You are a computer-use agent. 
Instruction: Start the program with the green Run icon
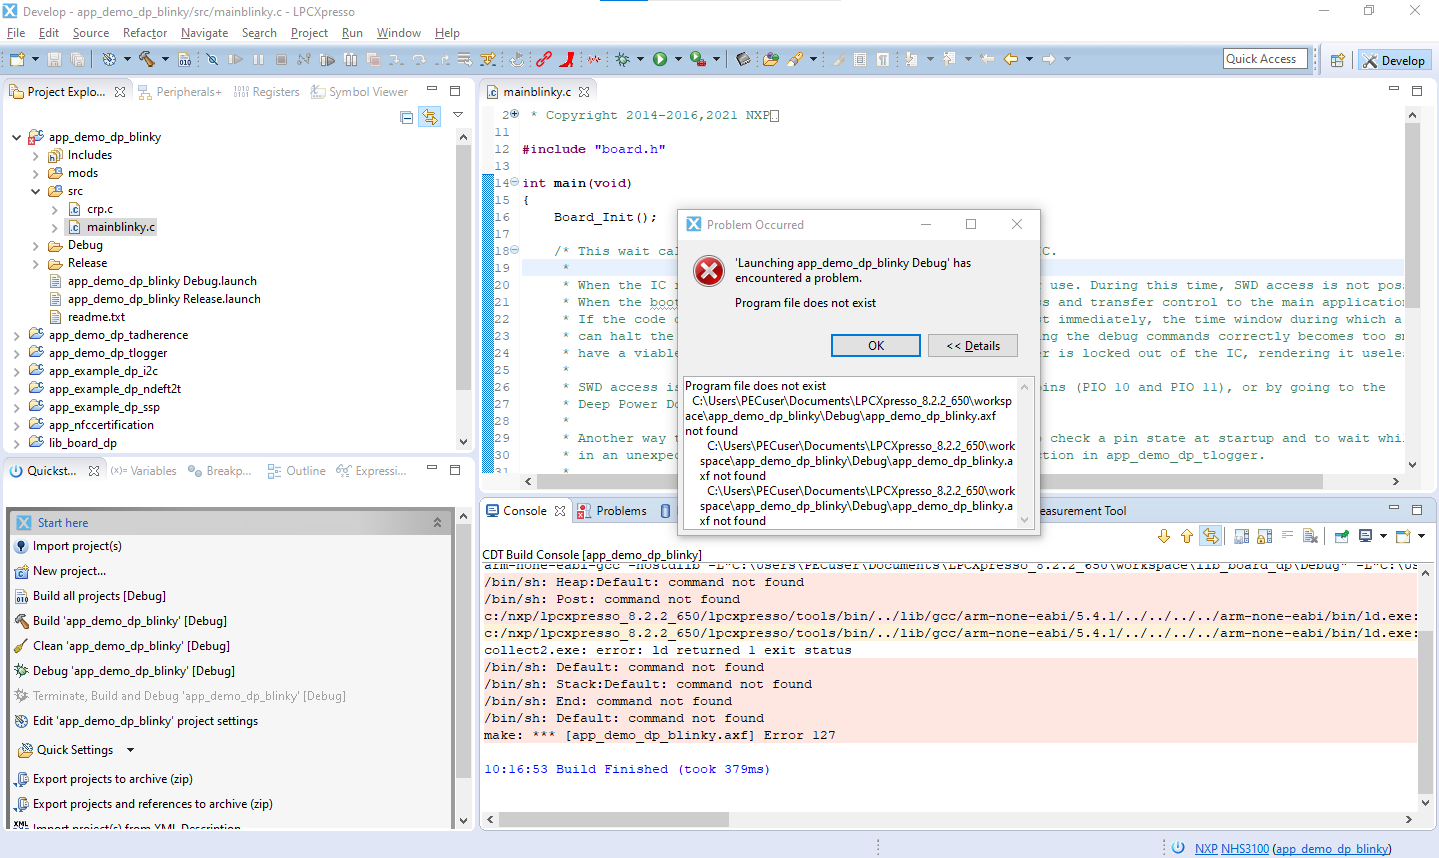pyautogui.click(x=660, y=58)
